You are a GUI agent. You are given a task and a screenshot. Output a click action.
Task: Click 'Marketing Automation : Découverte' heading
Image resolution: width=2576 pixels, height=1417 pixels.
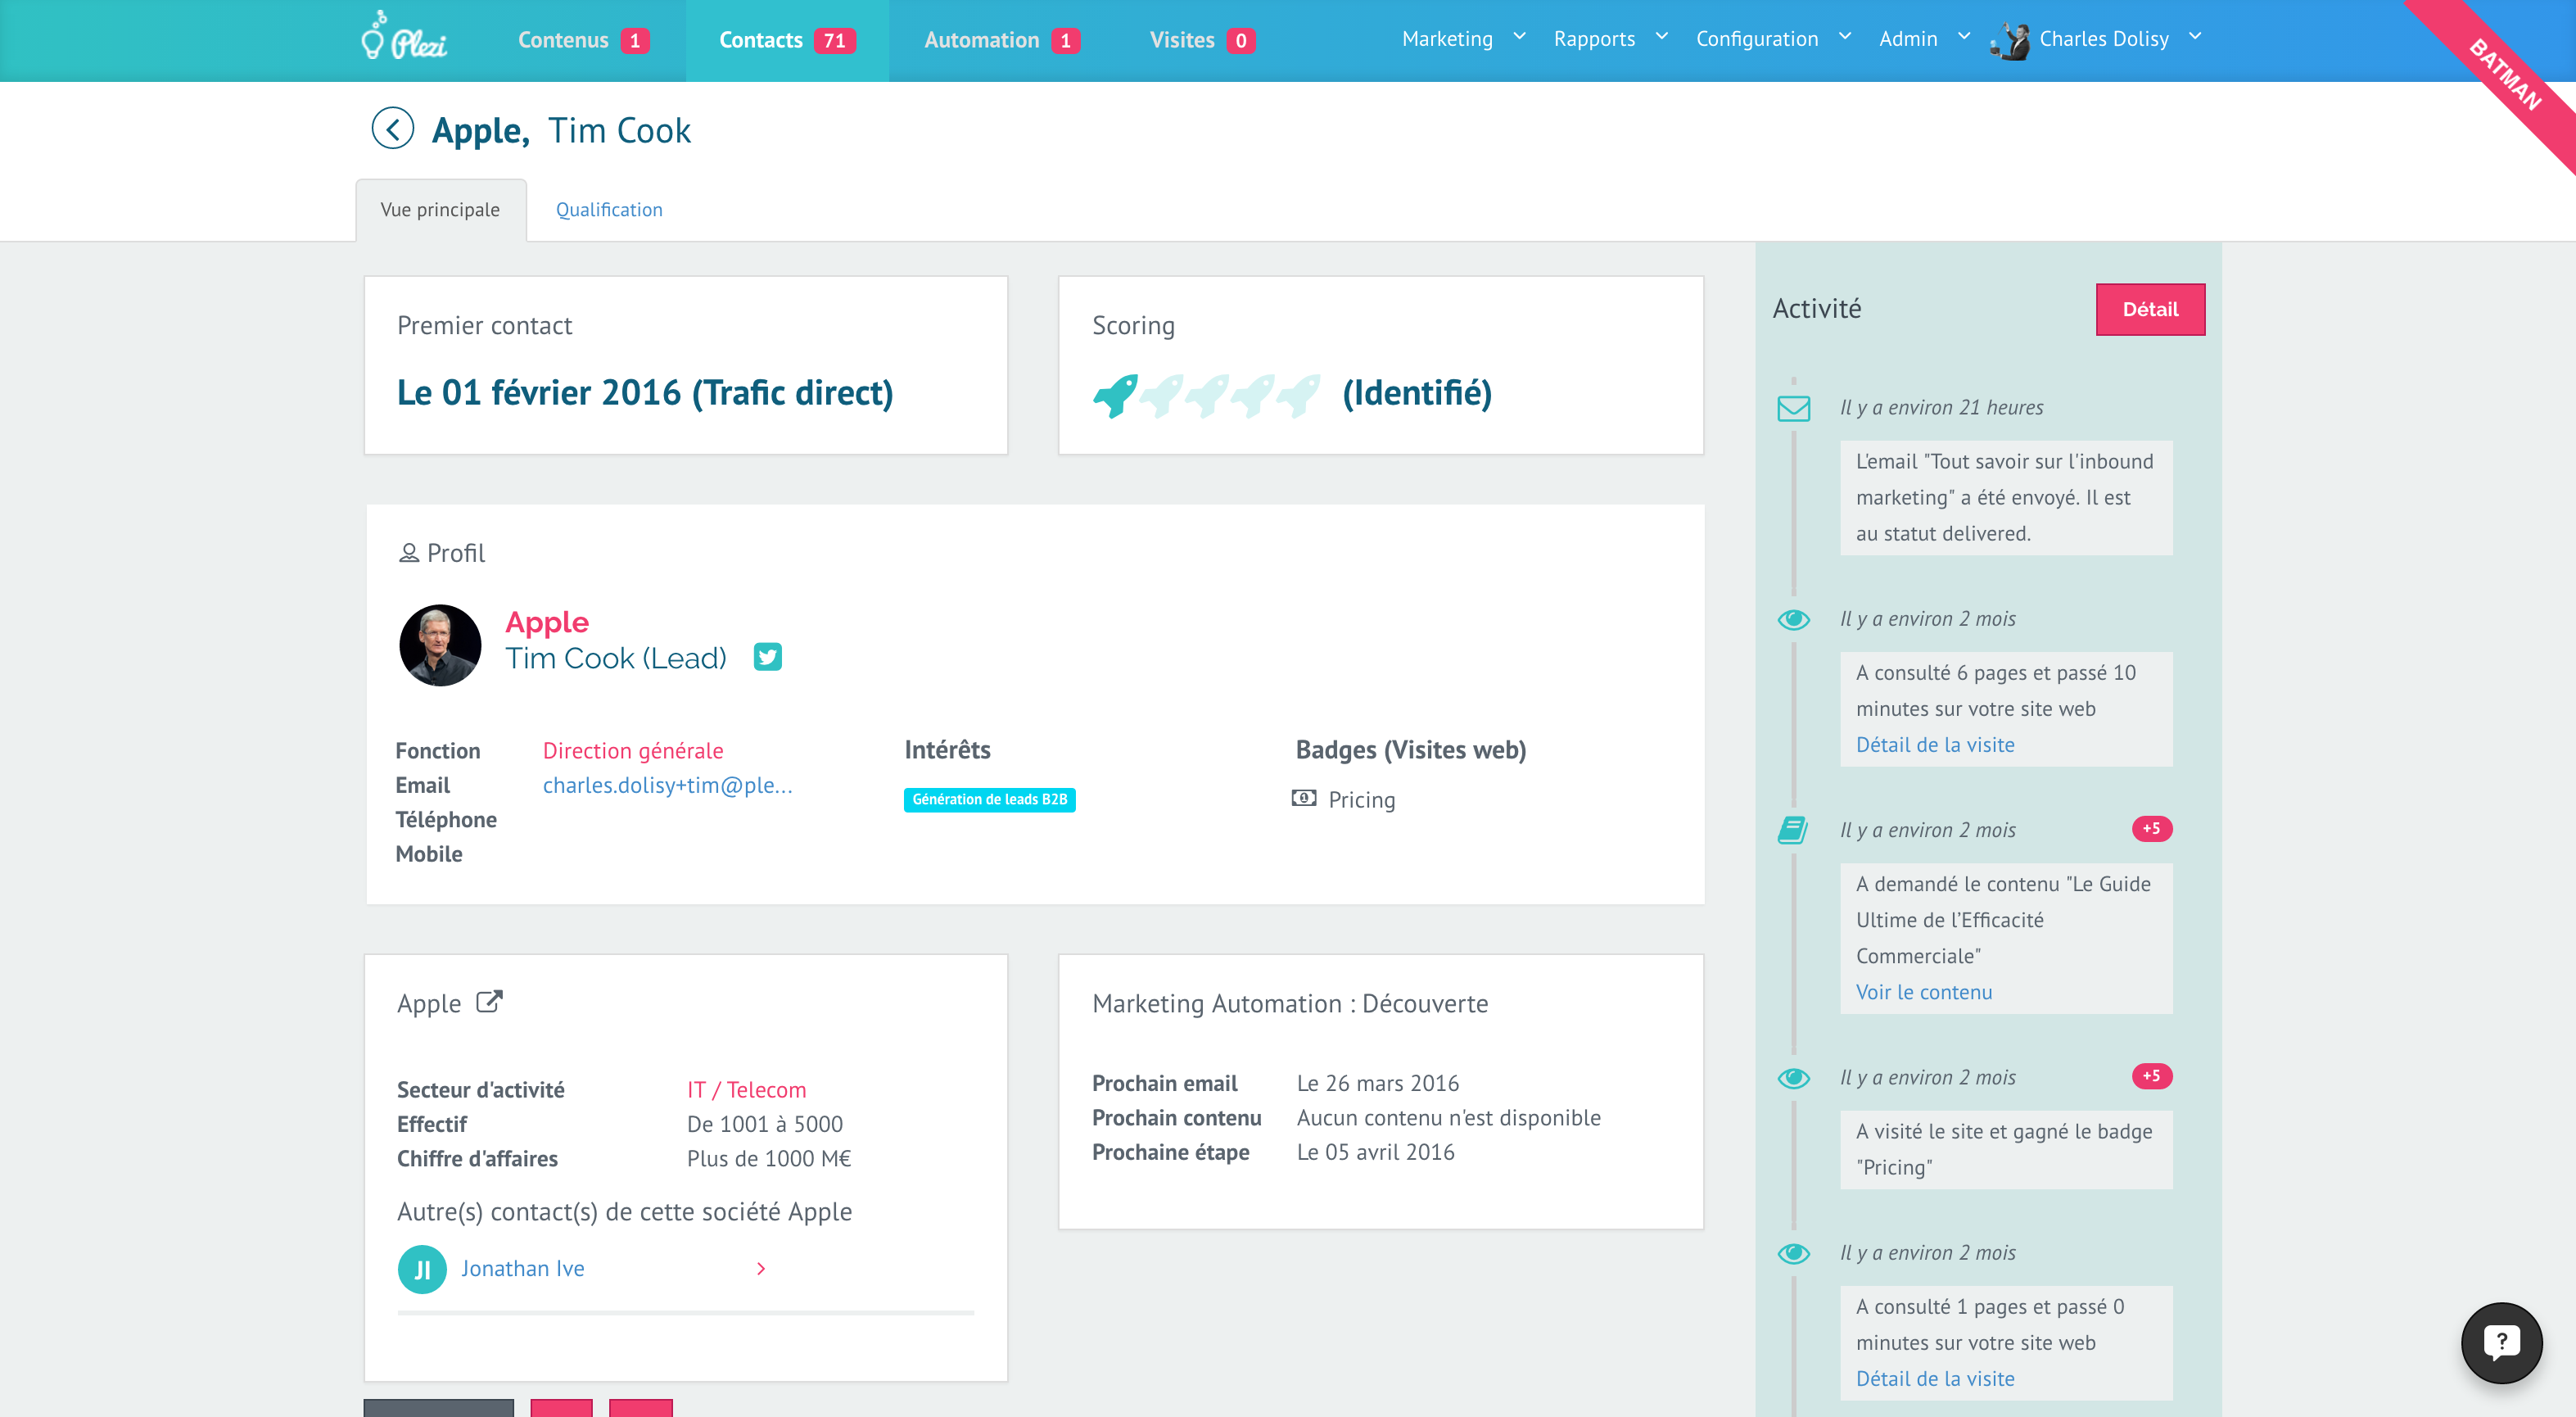coord(1290,1004)
